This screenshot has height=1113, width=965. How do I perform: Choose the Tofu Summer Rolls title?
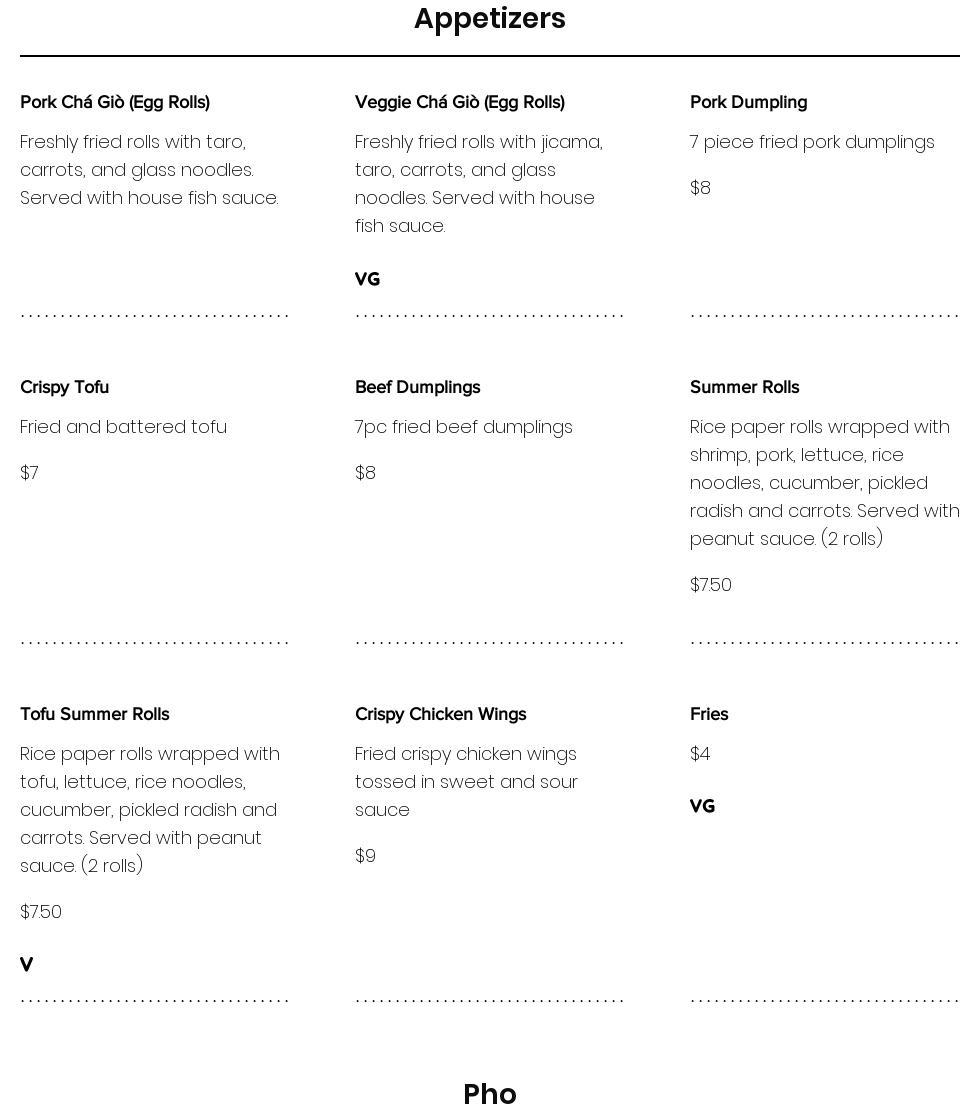click(95, 714)
